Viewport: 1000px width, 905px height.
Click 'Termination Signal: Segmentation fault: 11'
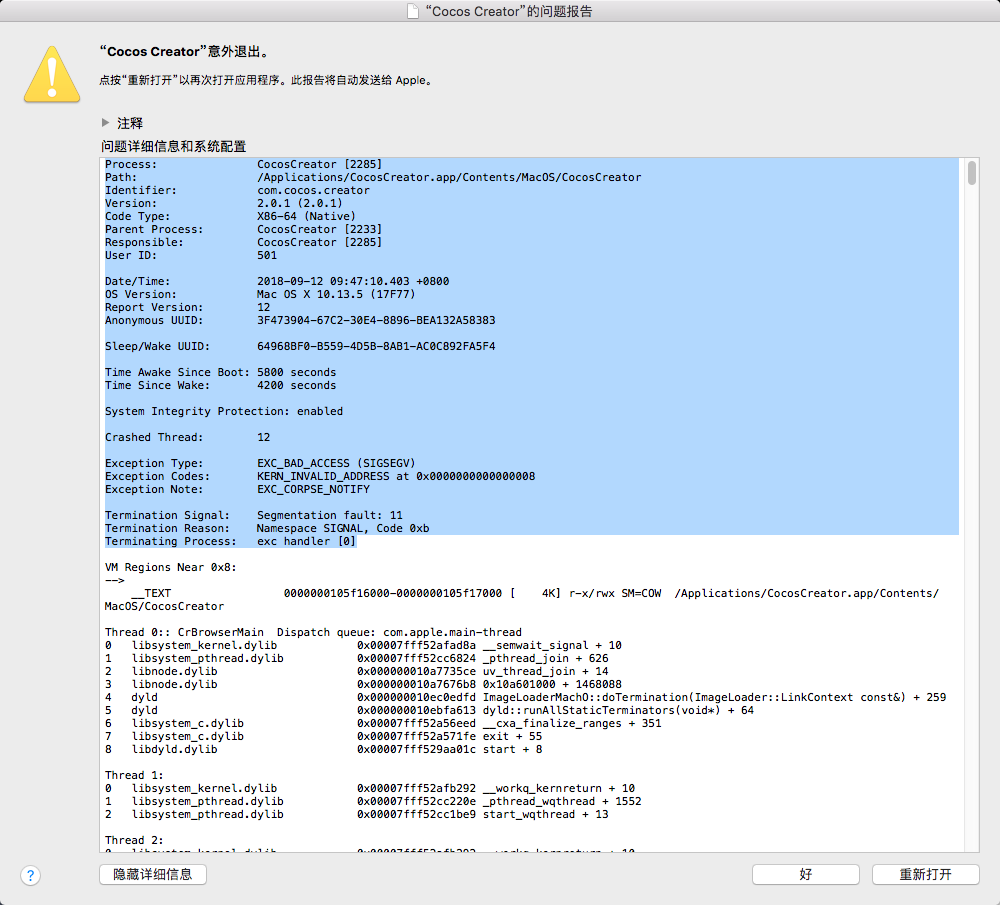tap(254, 515)
